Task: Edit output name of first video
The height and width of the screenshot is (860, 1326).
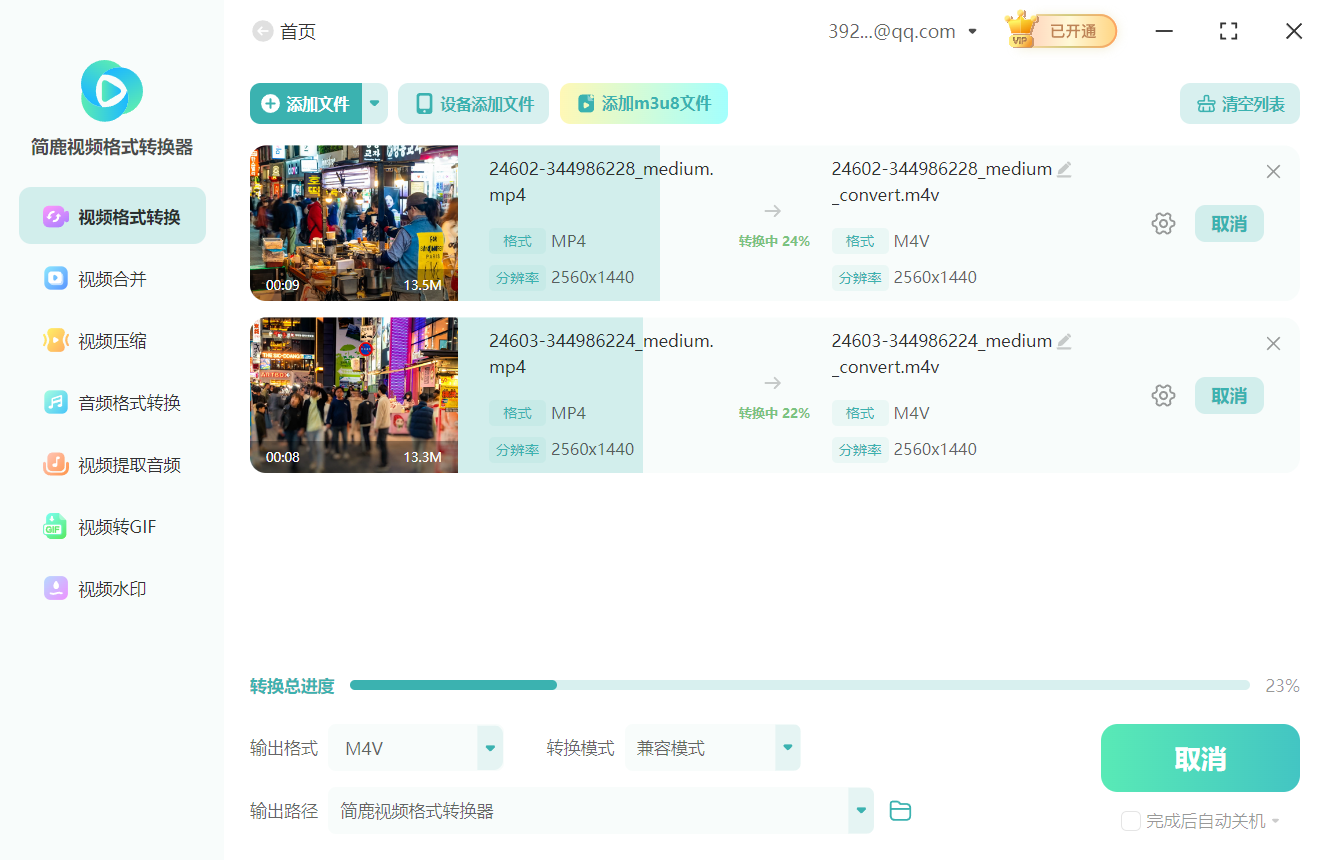Action: [1064, 170]
